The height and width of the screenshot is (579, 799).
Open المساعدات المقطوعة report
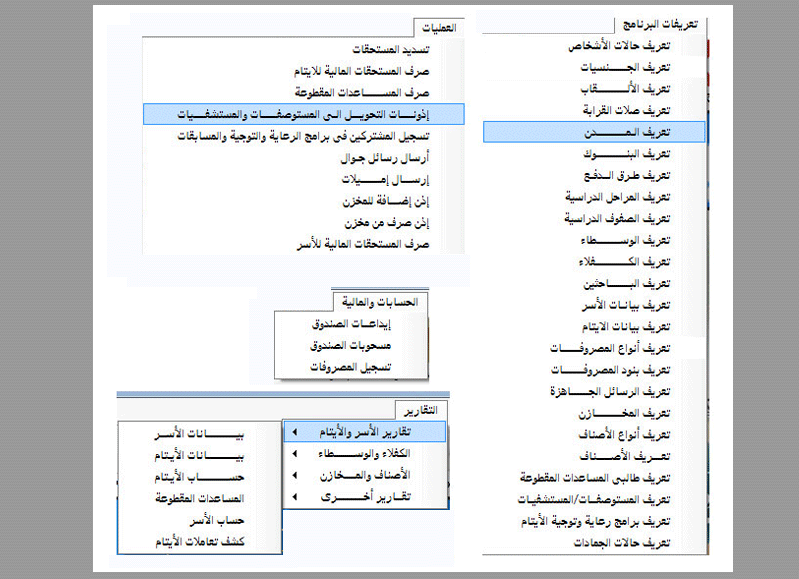[x=200, y=498]
